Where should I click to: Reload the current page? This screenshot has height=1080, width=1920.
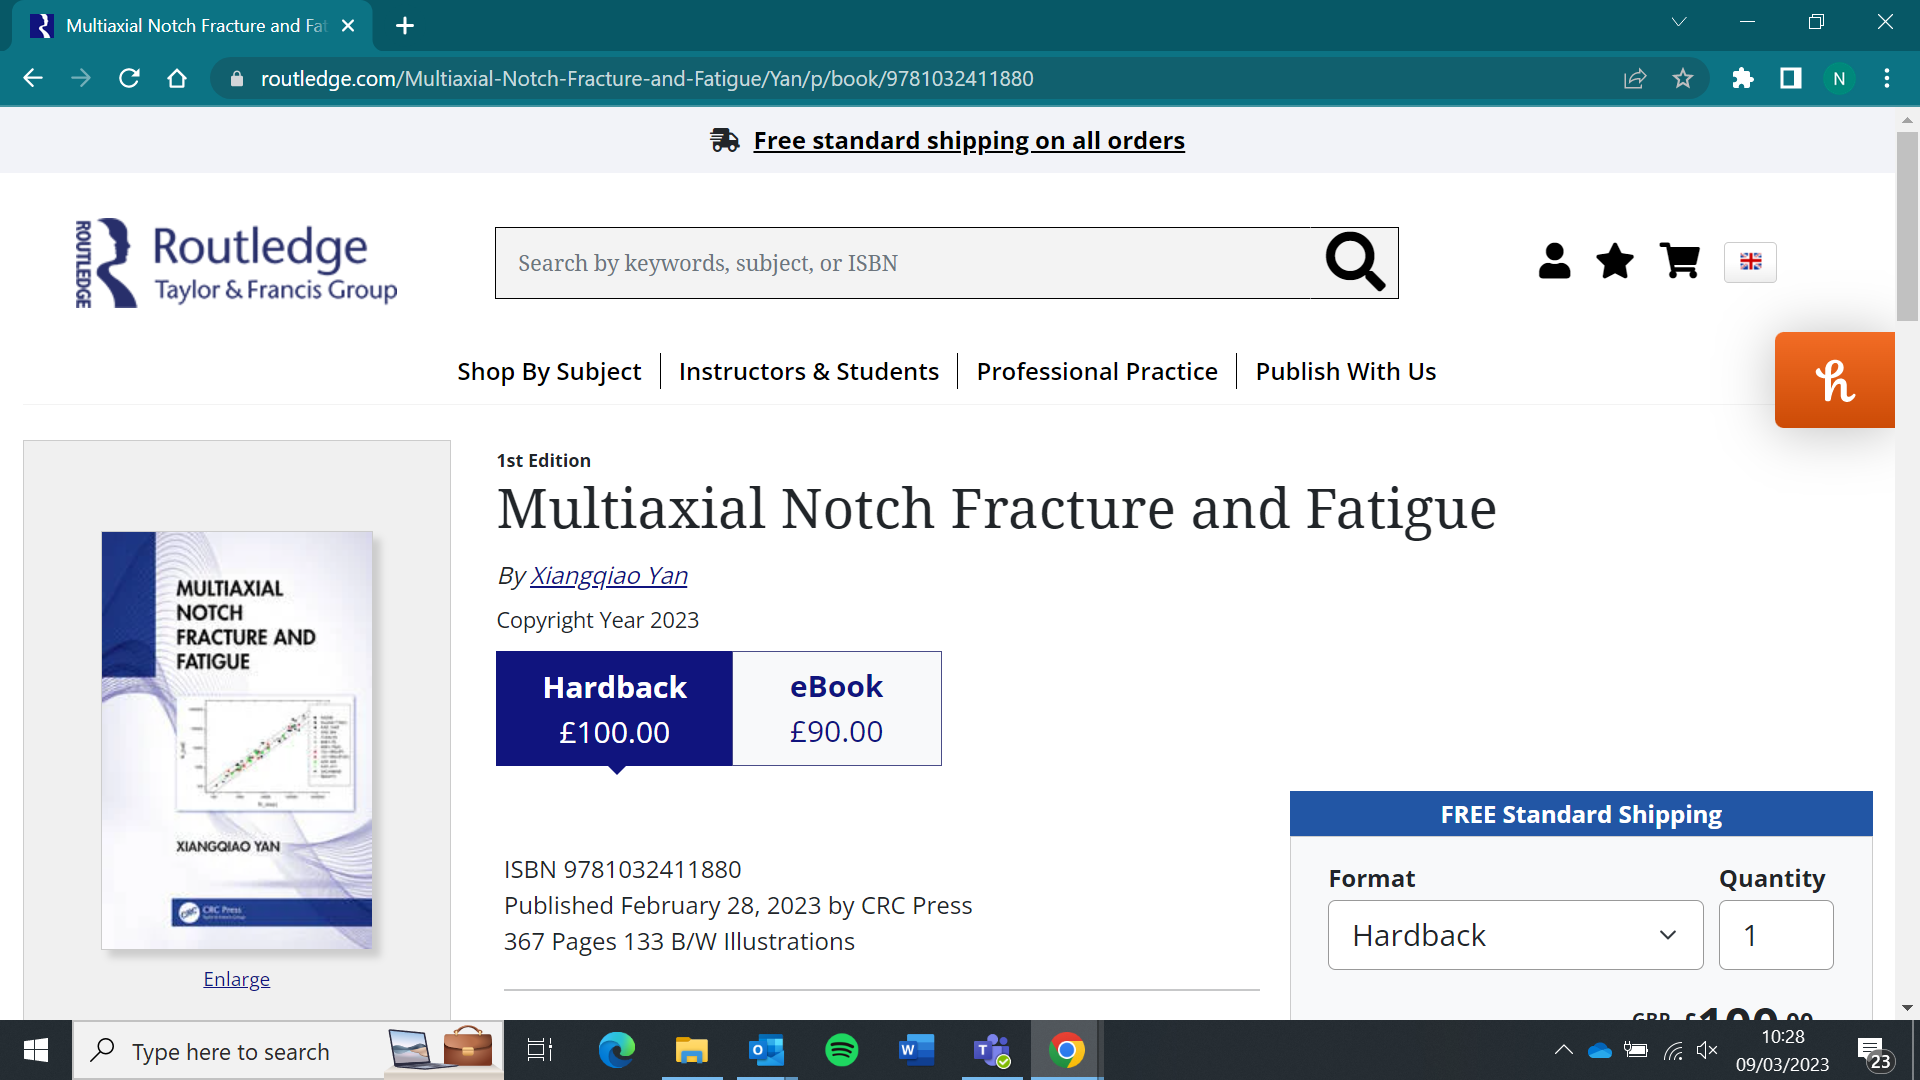(x=129, y=78)
